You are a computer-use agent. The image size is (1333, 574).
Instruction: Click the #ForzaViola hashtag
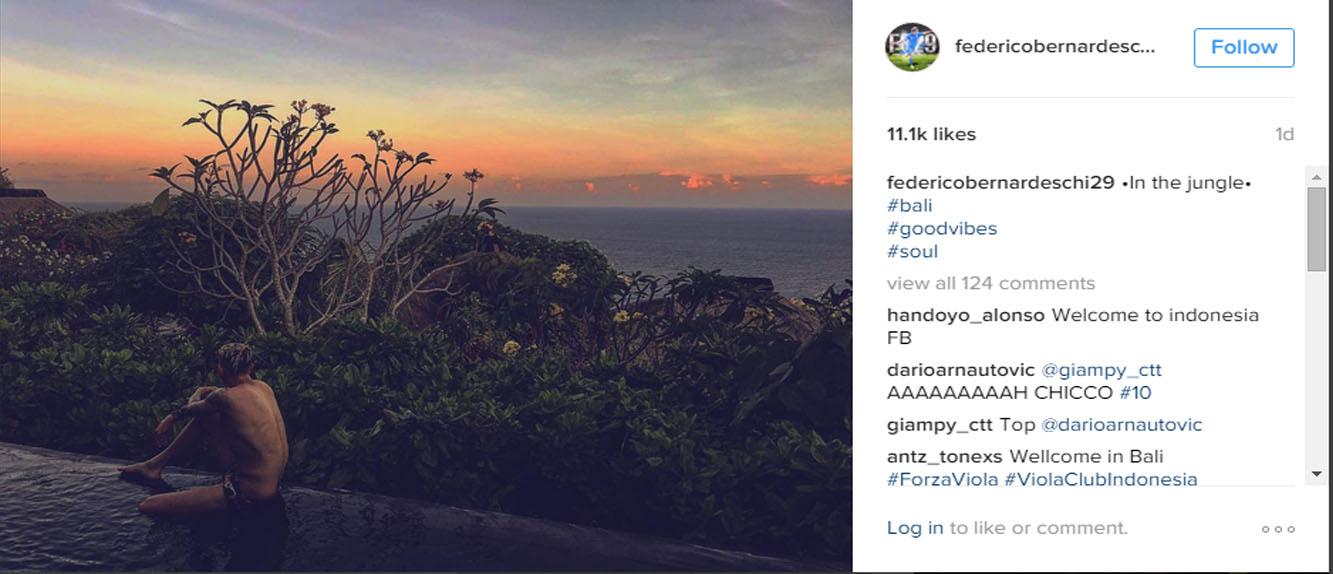point(942,479)
